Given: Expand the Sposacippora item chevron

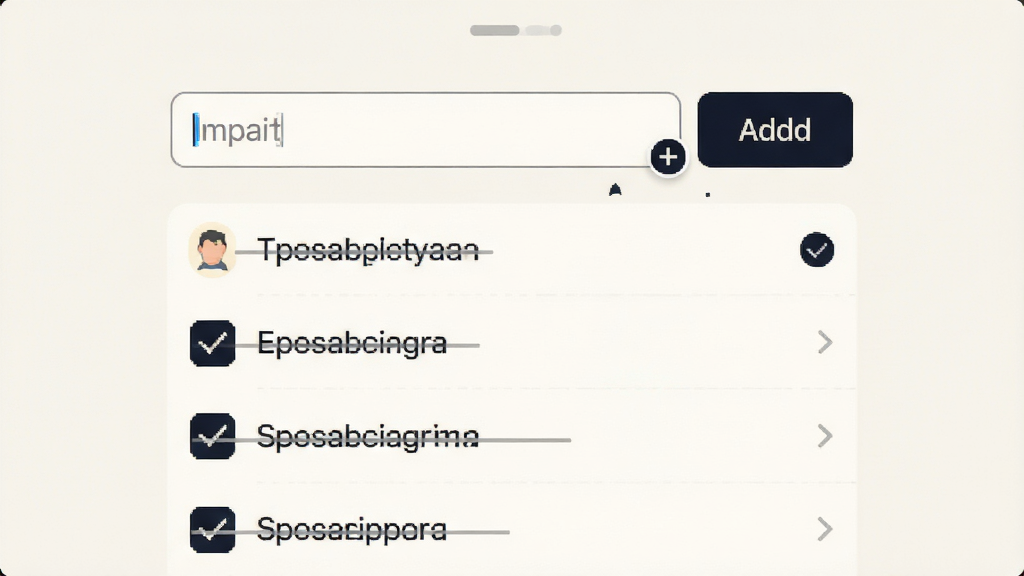Looking at the screenshot, I should 825,529.
